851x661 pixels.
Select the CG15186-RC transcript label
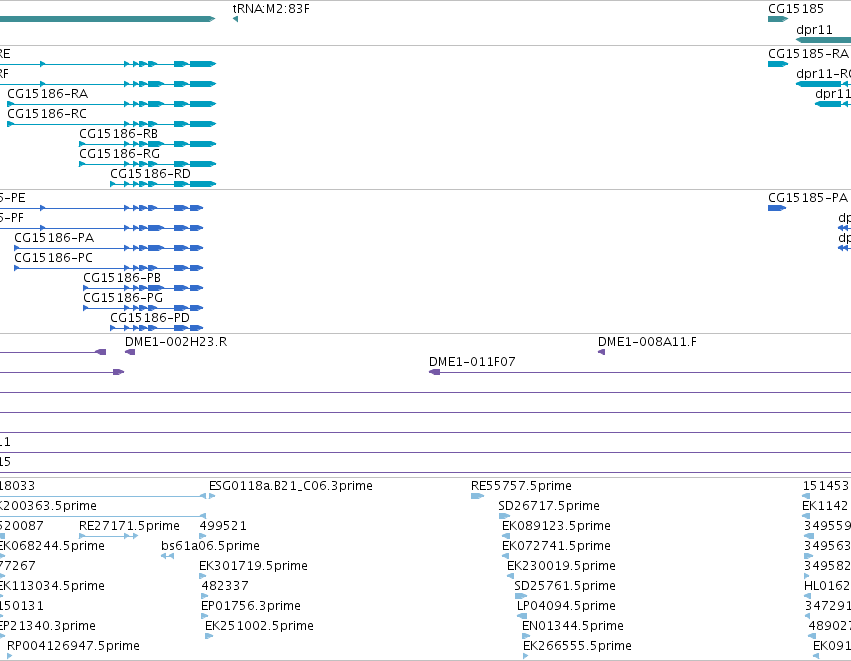pos(47,114)
